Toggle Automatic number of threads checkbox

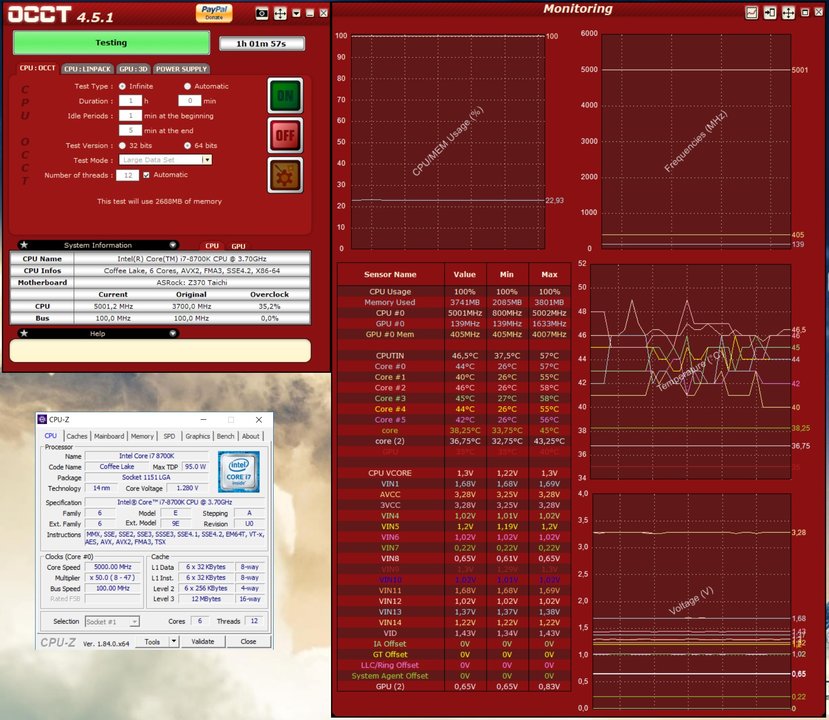coord(146,175)
